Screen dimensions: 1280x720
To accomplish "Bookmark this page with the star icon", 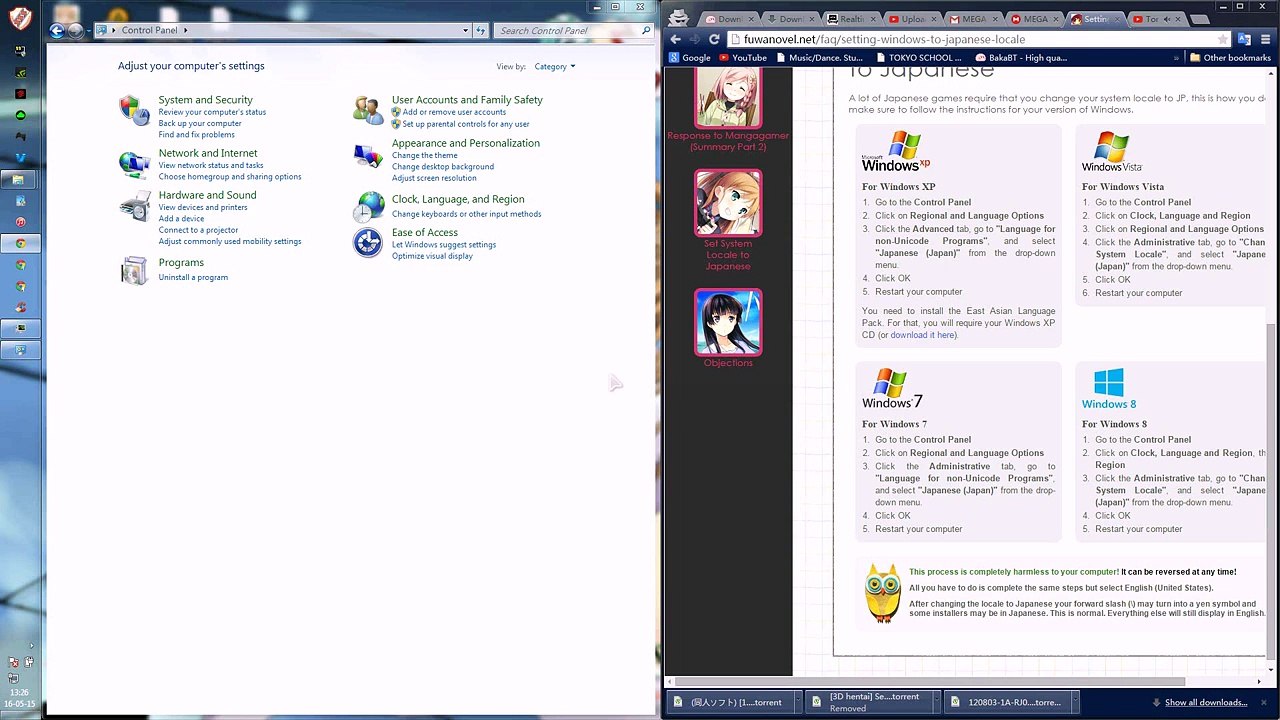I will tap(1222, 39).
